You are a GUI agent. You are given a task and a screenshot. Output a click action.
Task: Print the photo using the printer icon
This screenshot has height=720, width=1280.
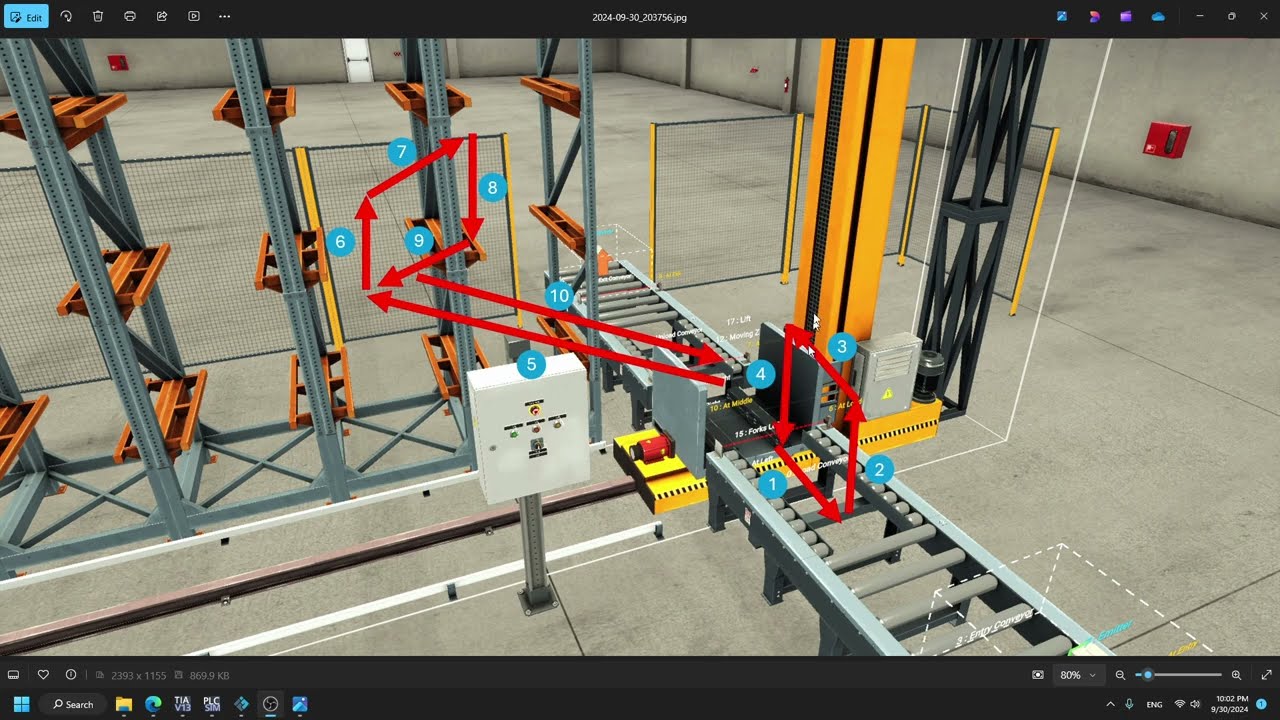click(130, 17)
